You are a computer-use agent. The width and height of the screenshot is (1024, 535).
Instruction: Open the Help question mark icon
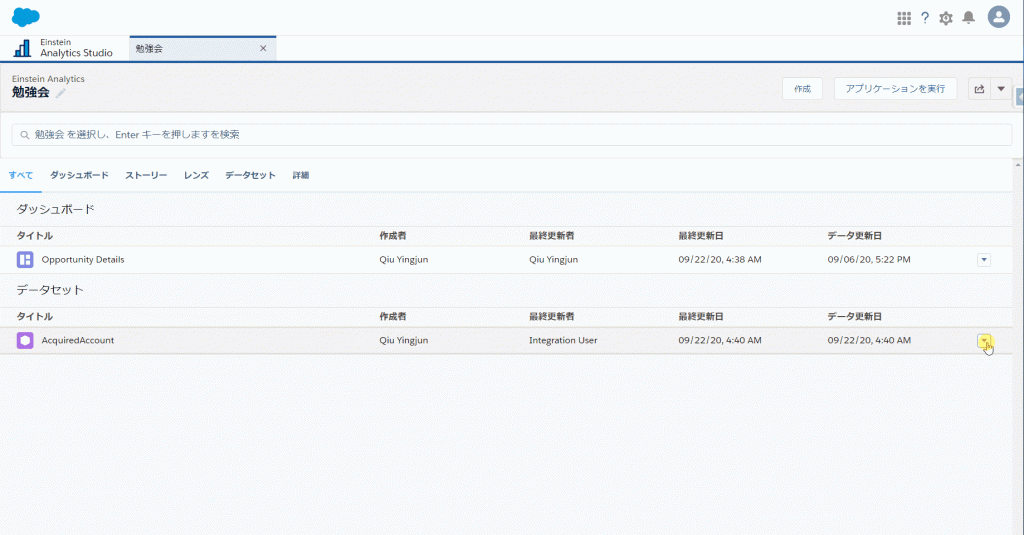click(x=925, y=18)
